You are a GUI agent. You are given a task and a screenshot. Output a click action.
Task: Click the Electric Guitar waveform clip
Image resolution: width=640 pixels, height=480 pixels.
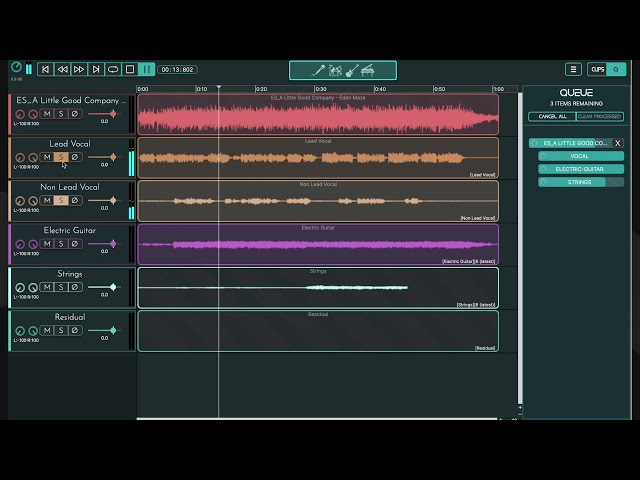point(318,244)
